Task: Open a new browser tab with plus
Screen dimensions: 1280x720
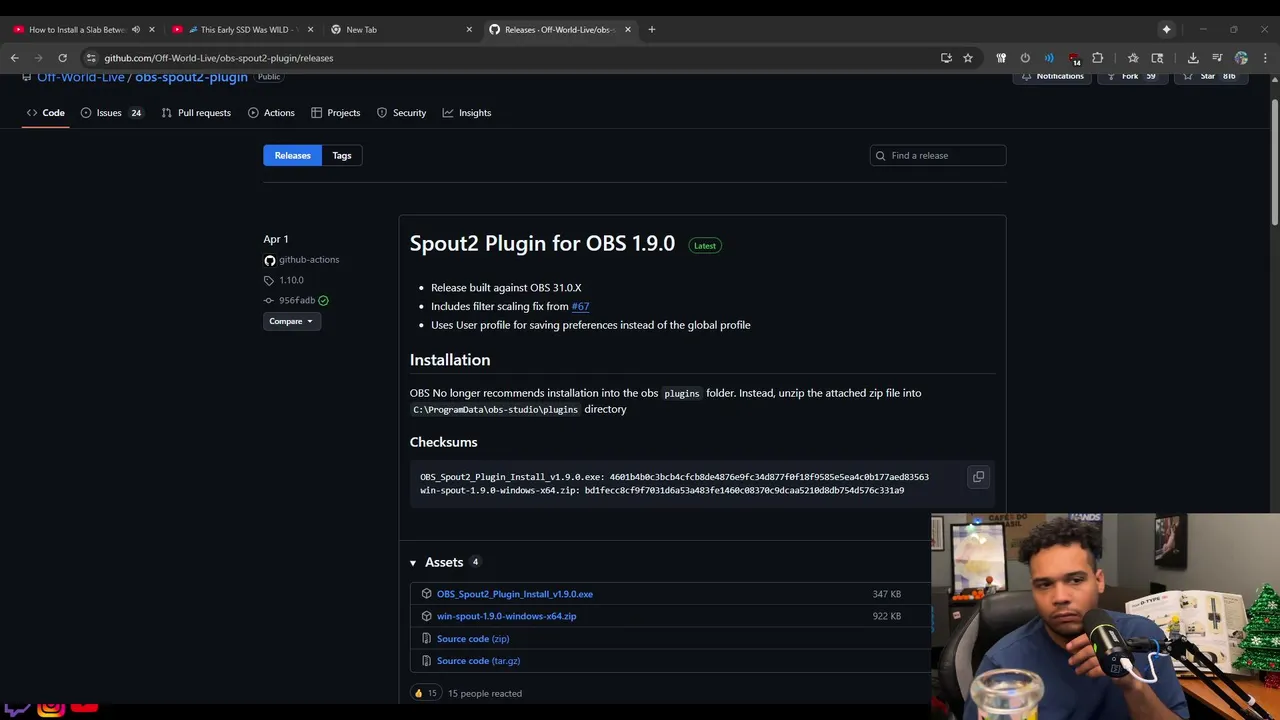Action: coord(651,29)
